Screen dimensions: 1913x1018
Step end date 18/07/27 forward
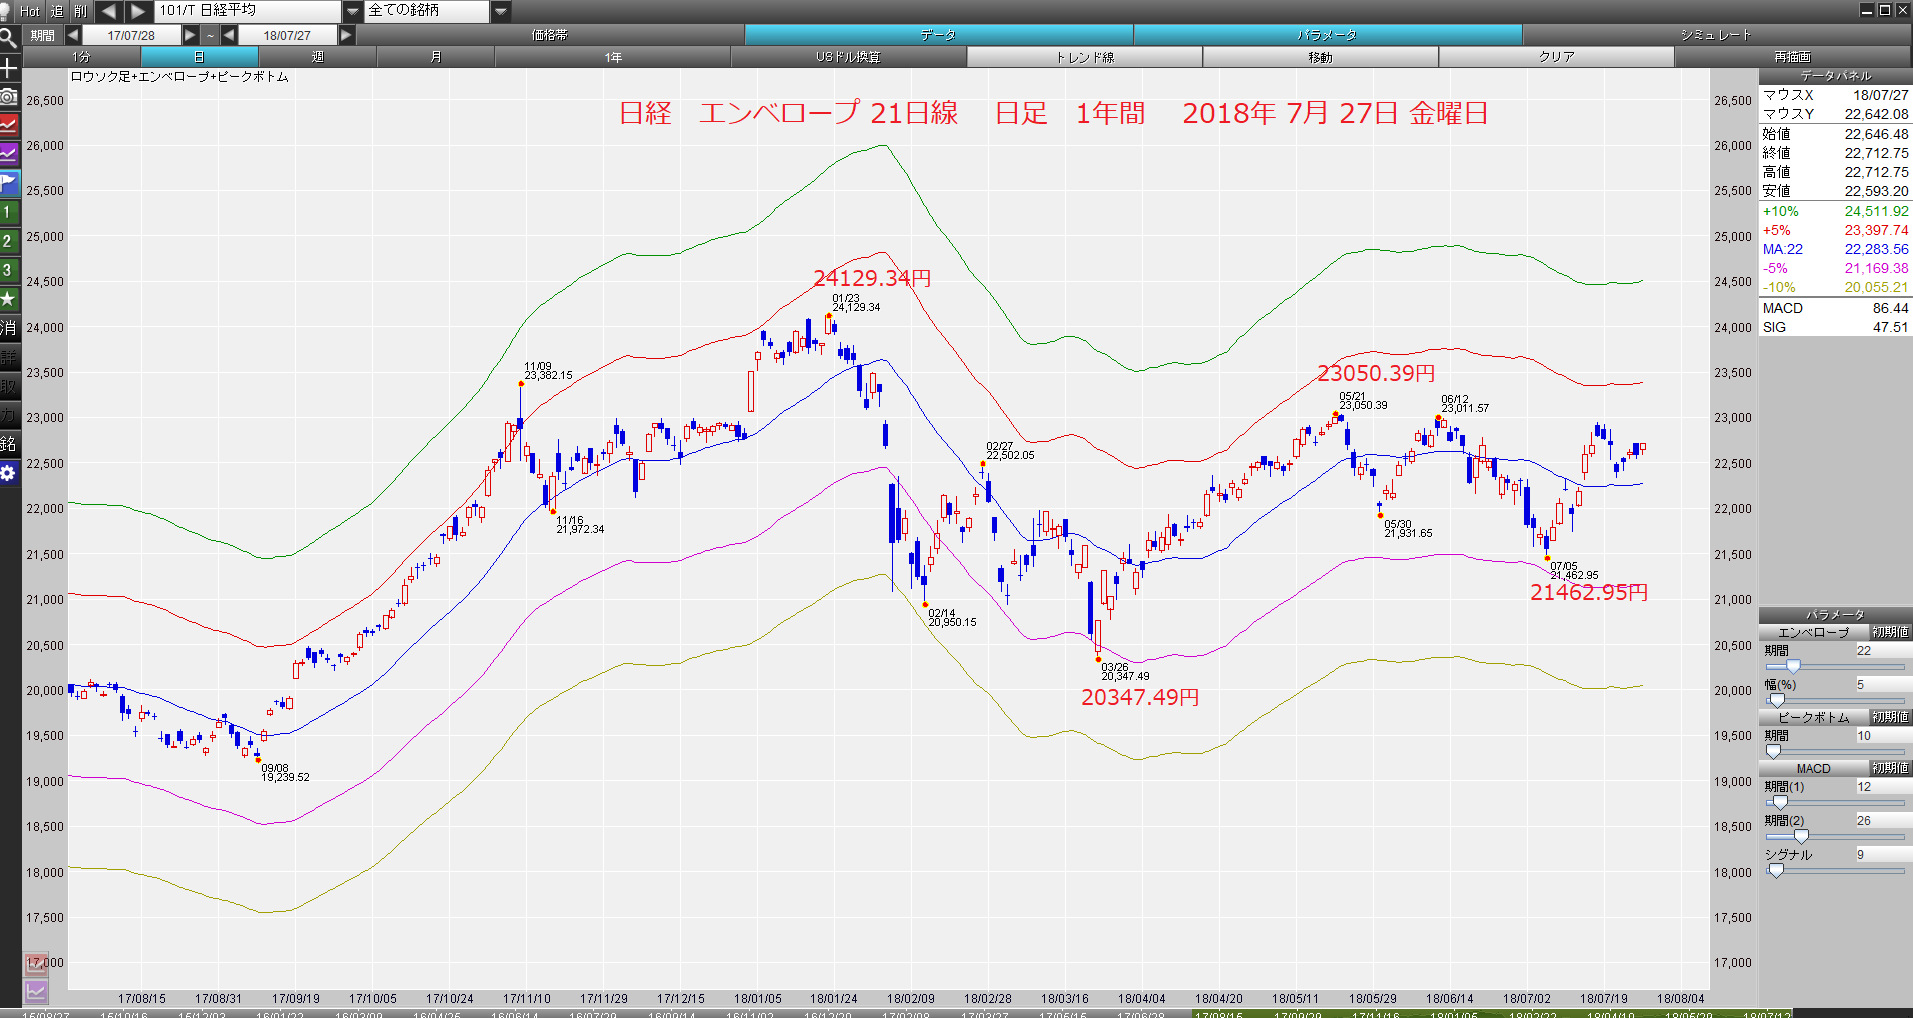point(346,35)
